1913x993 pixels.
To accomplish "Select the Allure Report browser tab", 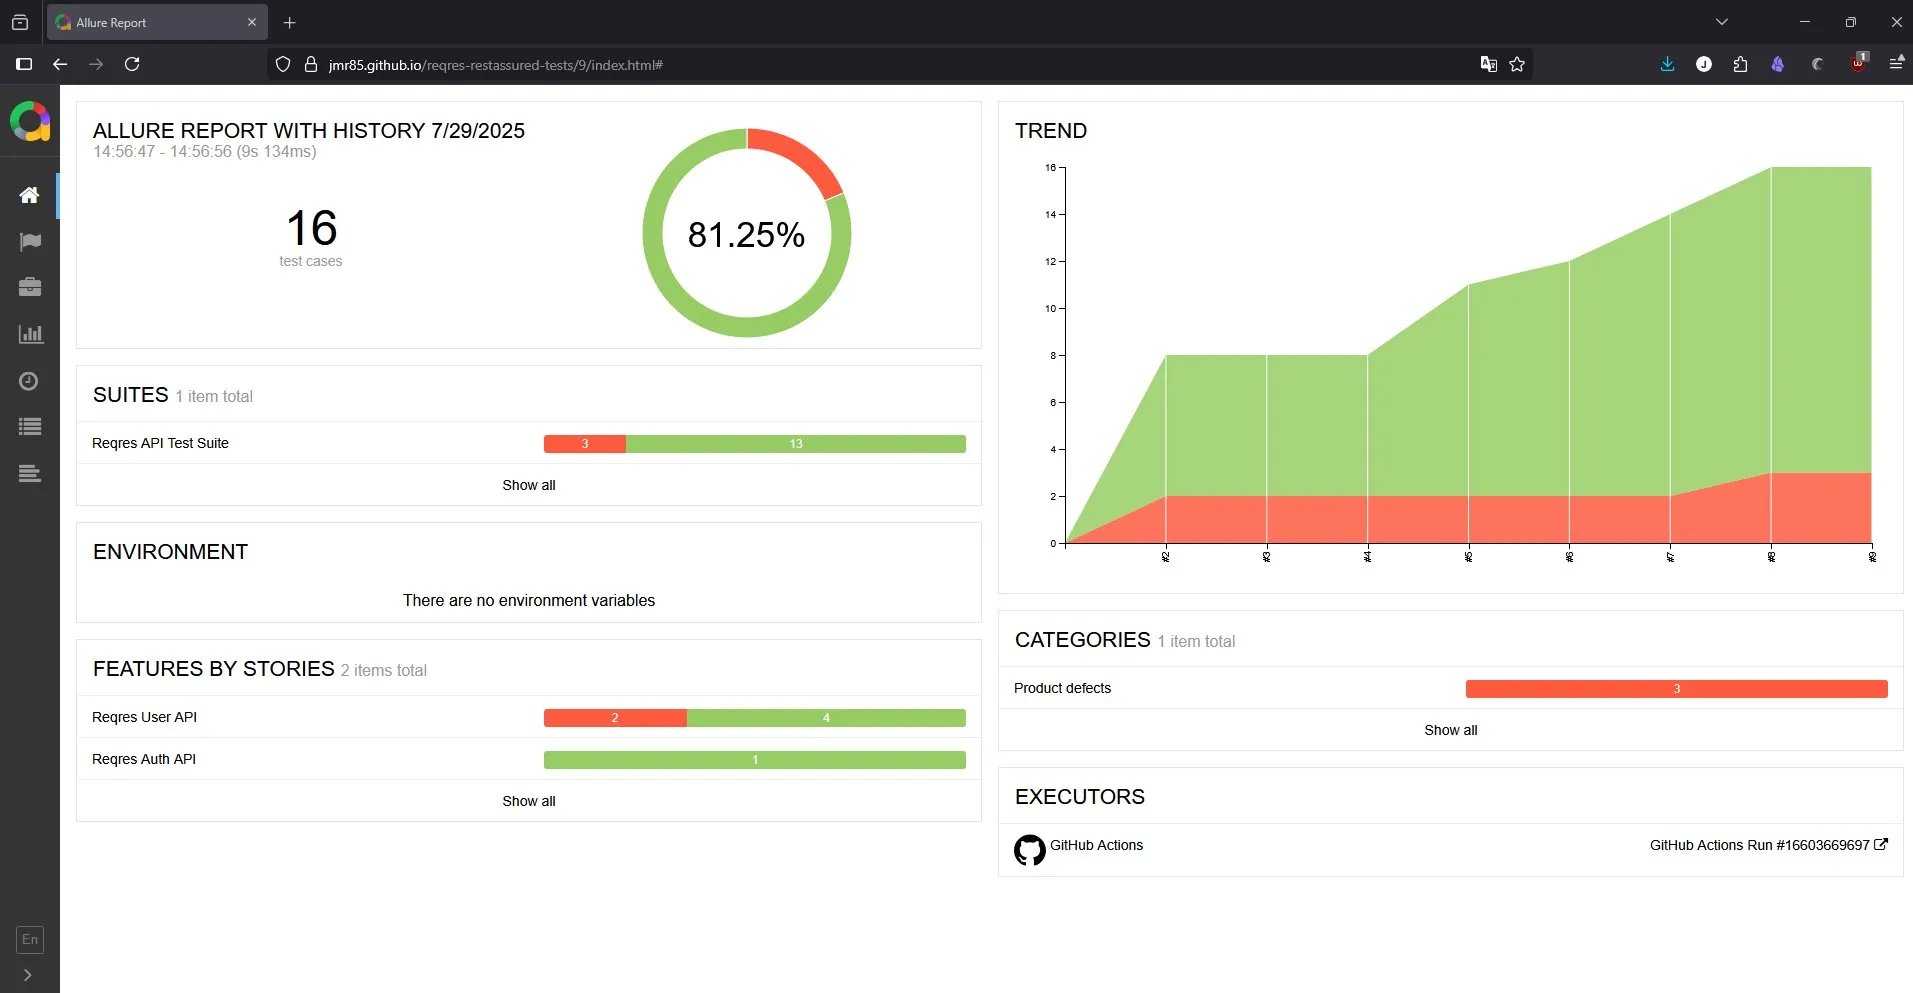I will 150,22.
